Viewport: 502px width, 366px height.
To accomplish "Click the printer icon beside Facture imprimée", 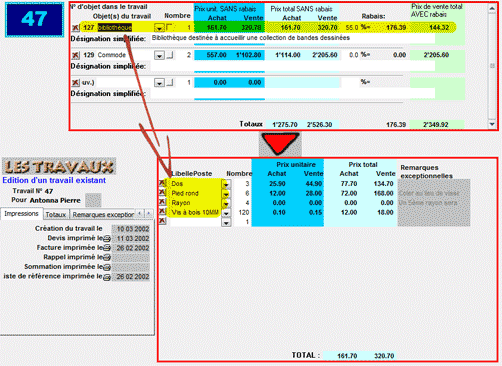I will [x=107, y=248].
